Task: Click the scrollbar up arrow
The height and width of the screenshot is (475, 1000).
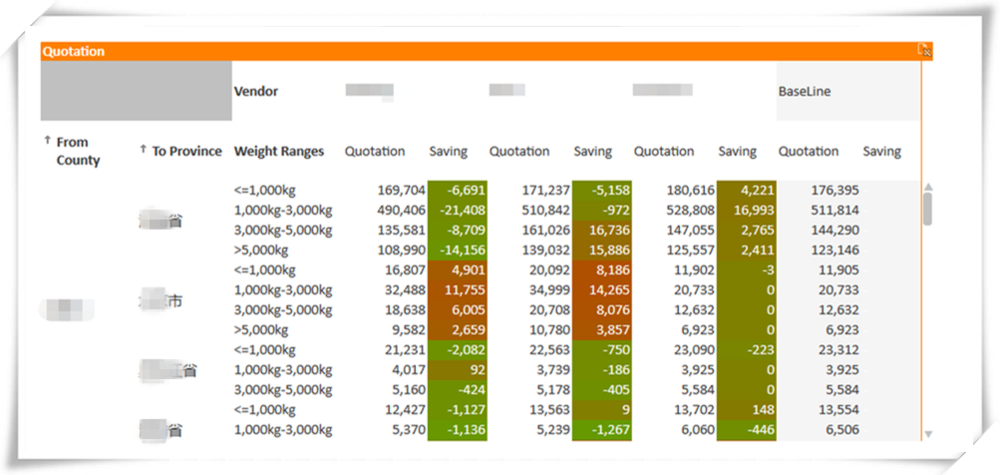Action: tap(927, 187)
